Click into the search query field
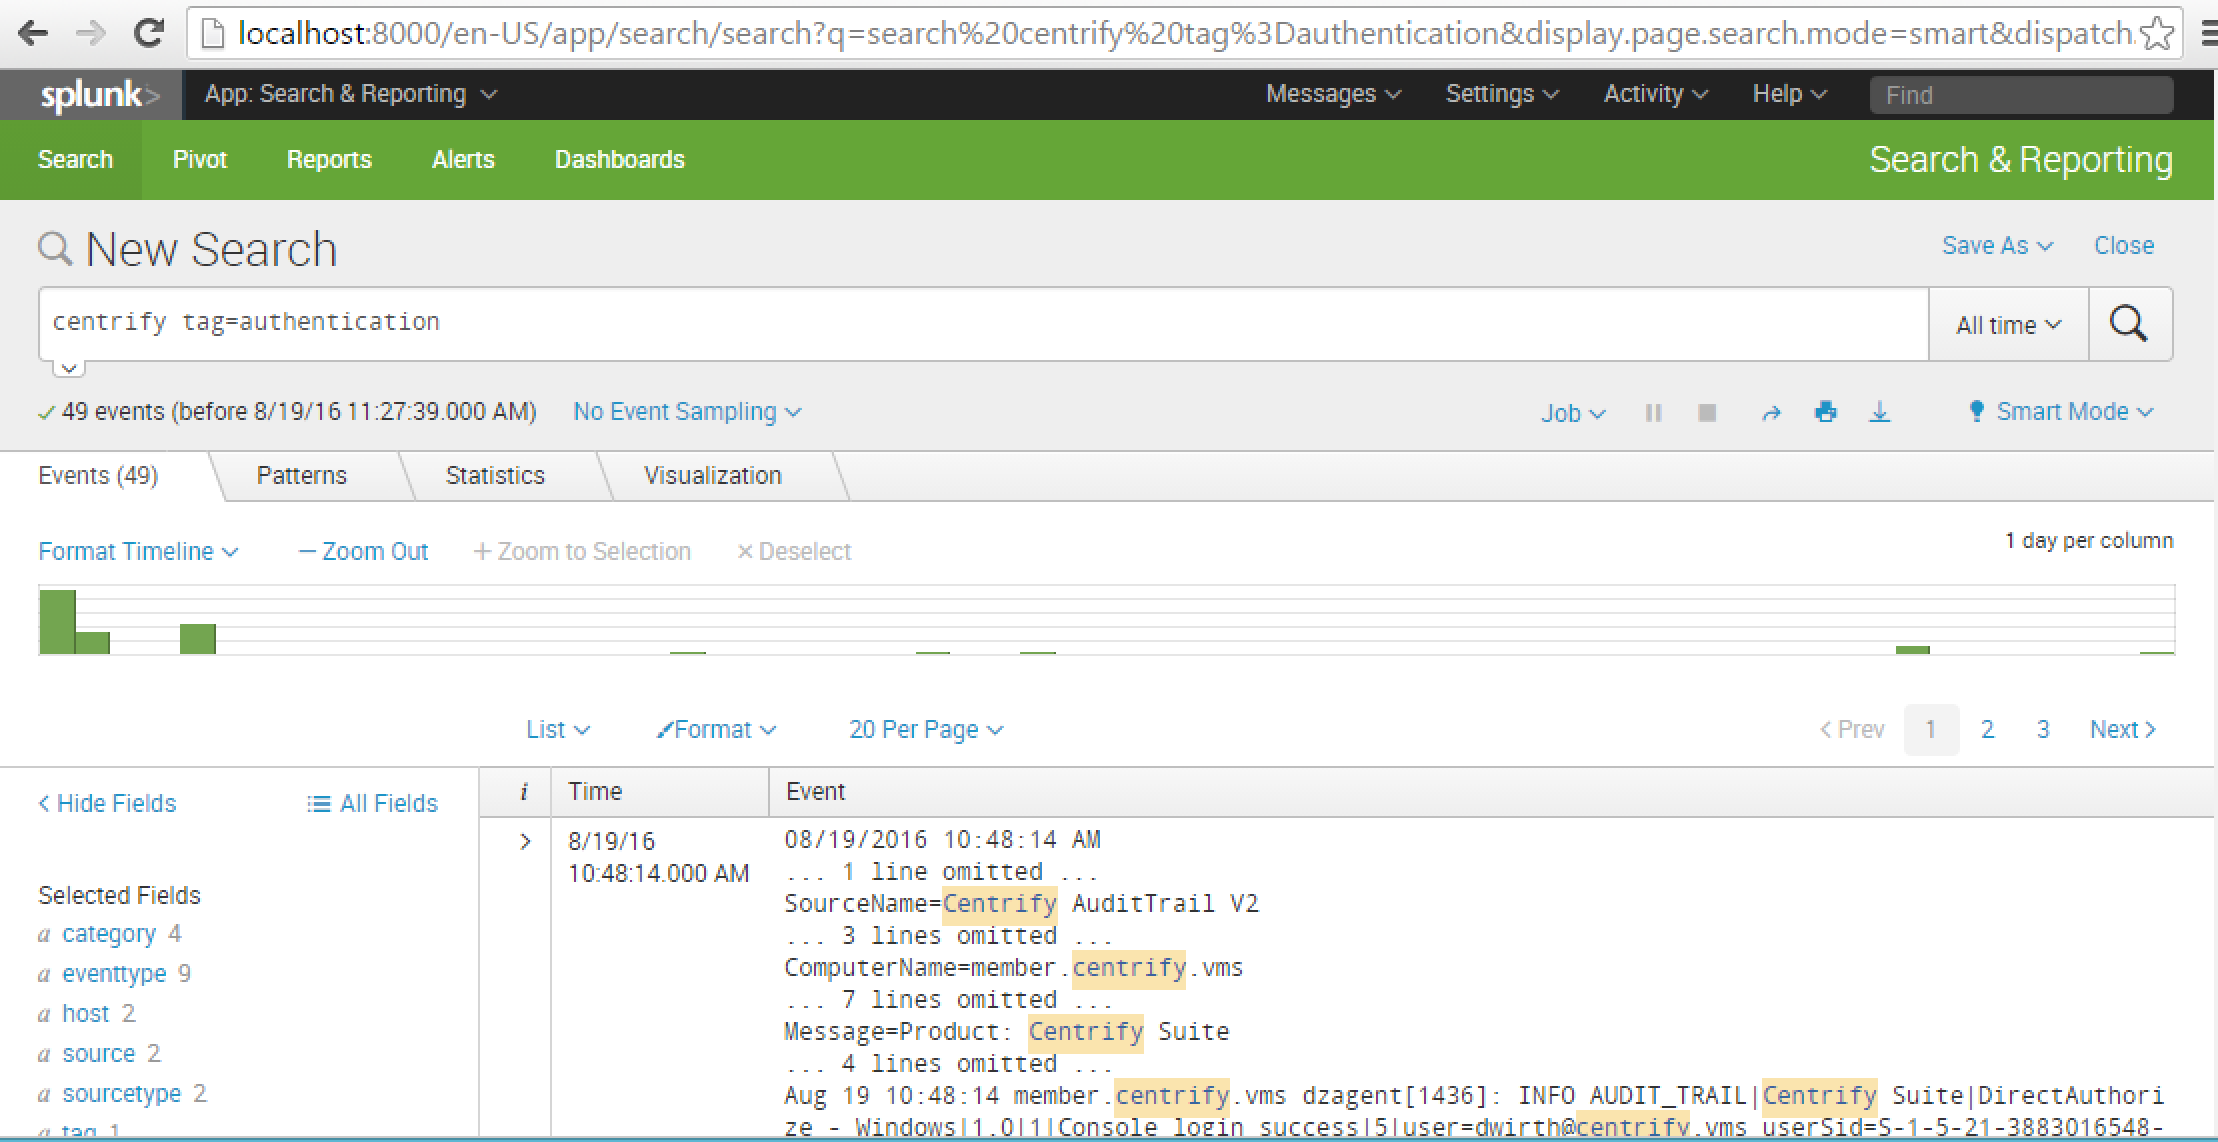The image size is (2218, 1142). (984, 323)
